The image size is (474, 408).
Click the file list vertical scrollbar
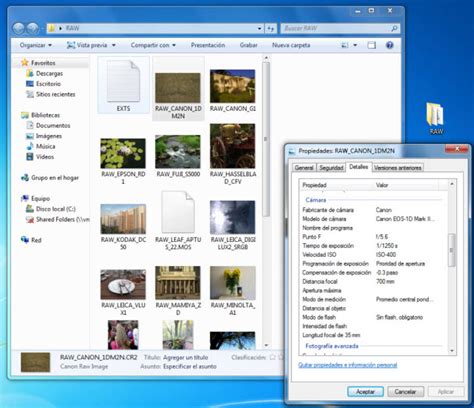point(266,202)
